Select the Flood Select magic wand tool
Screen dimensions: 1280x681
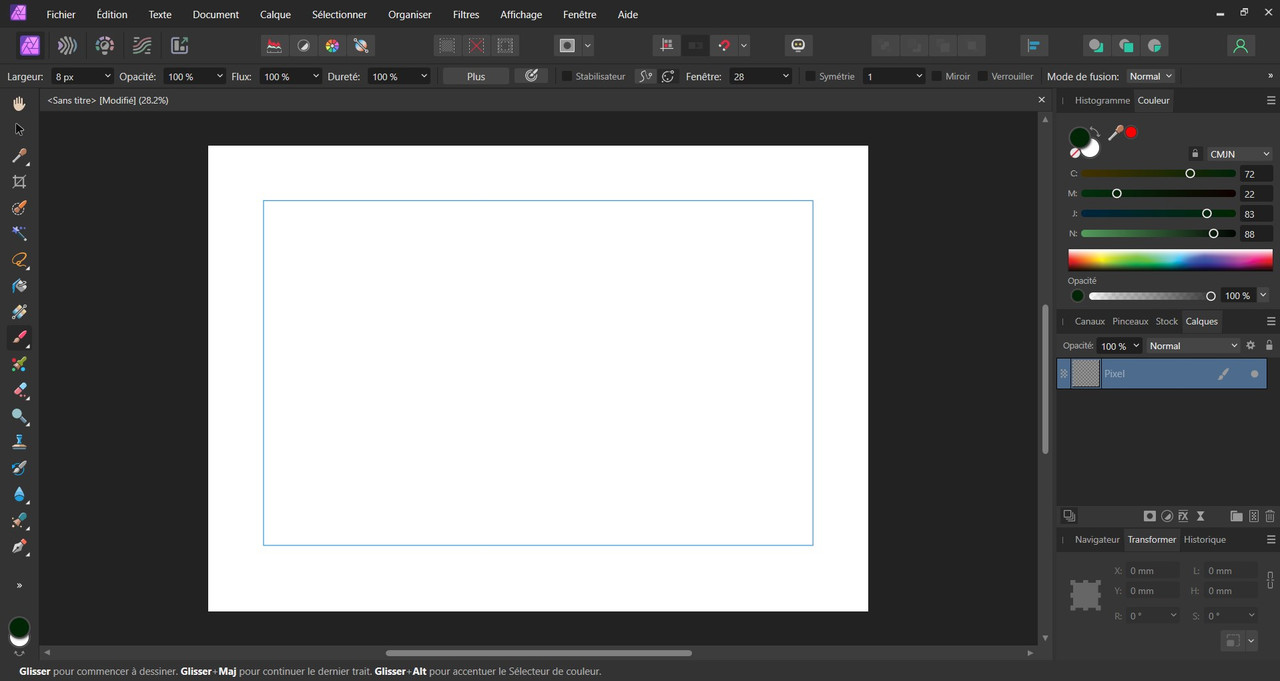click(19, 233)
